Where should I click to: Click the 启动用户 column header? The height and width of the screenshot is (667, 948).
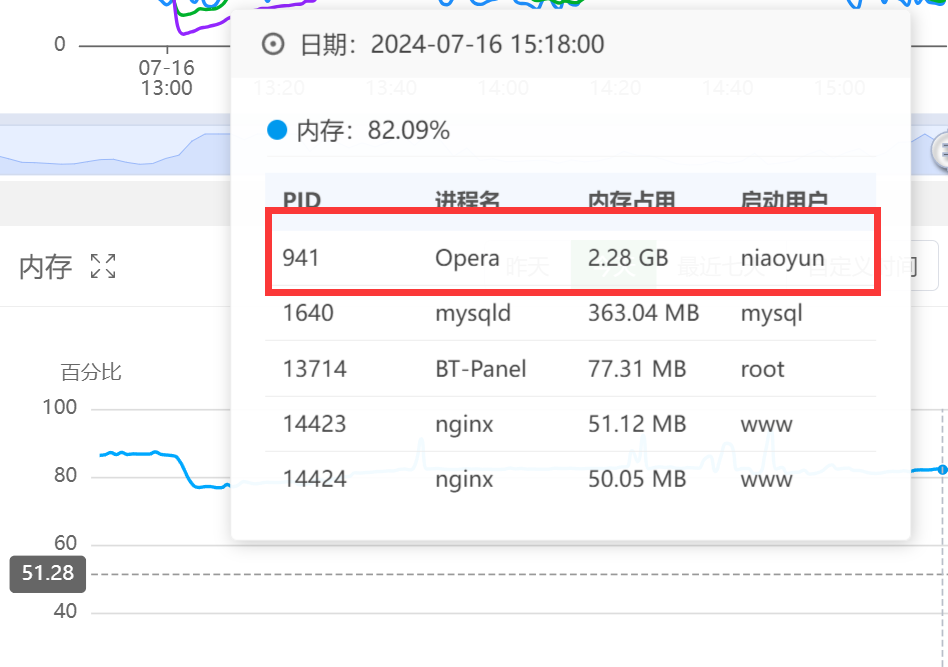pyautogui.click(x=784, y=200)
